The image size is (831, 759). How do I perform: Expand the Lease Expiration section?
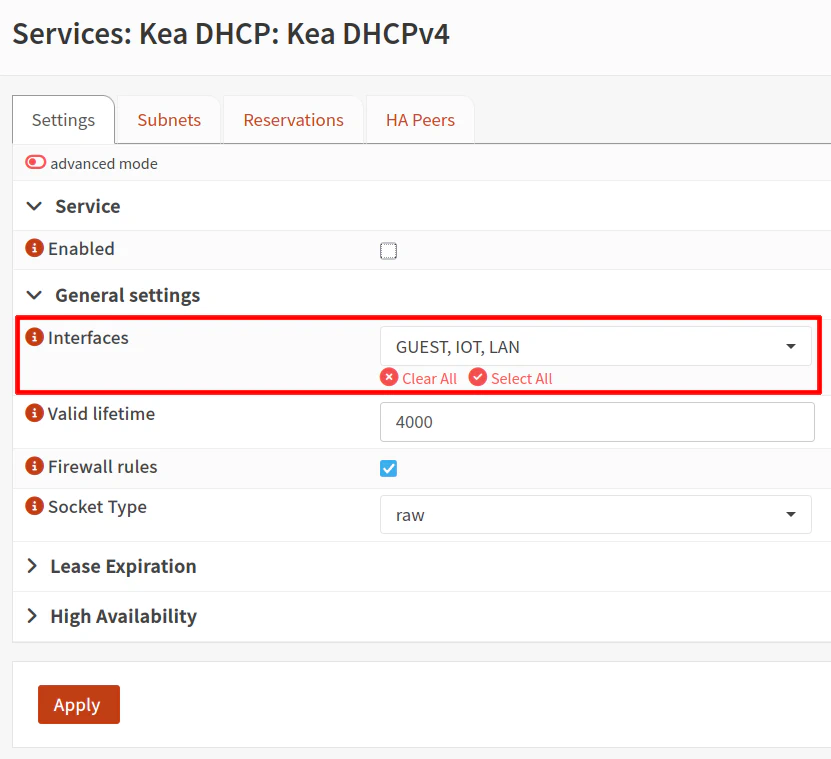[x=32, y=566]
